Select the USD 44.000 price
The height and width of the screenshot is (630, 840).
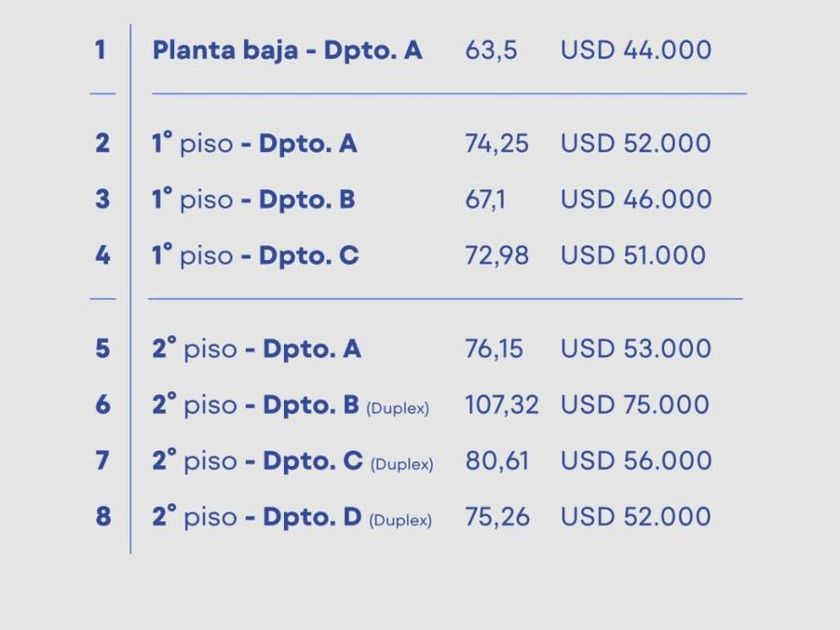[635, 50]
